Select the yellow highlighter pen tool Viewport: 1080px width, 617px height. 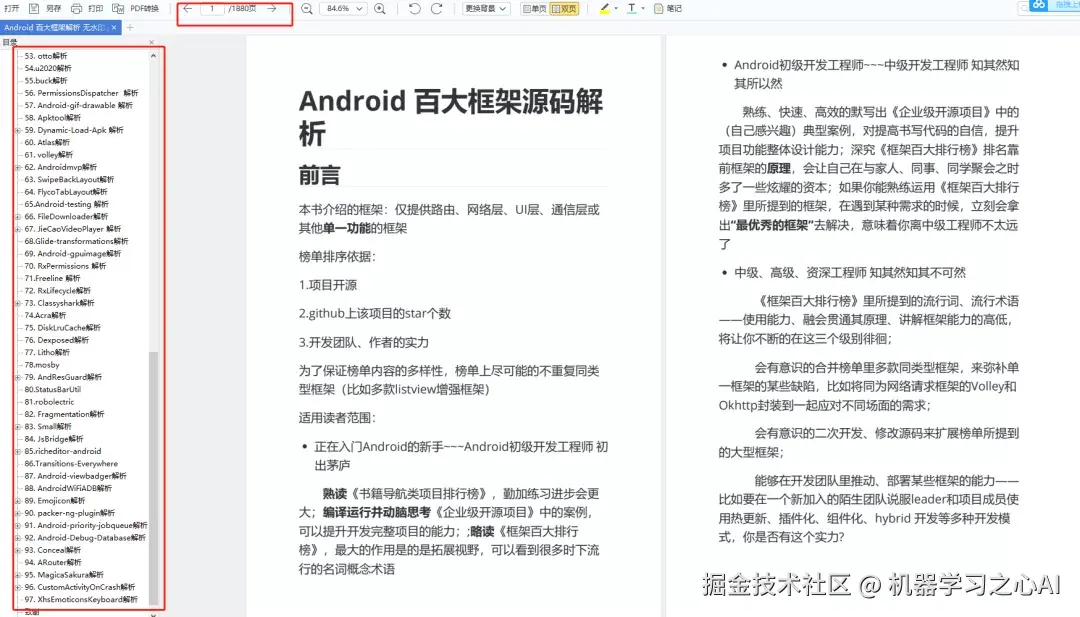pos(606,9)
